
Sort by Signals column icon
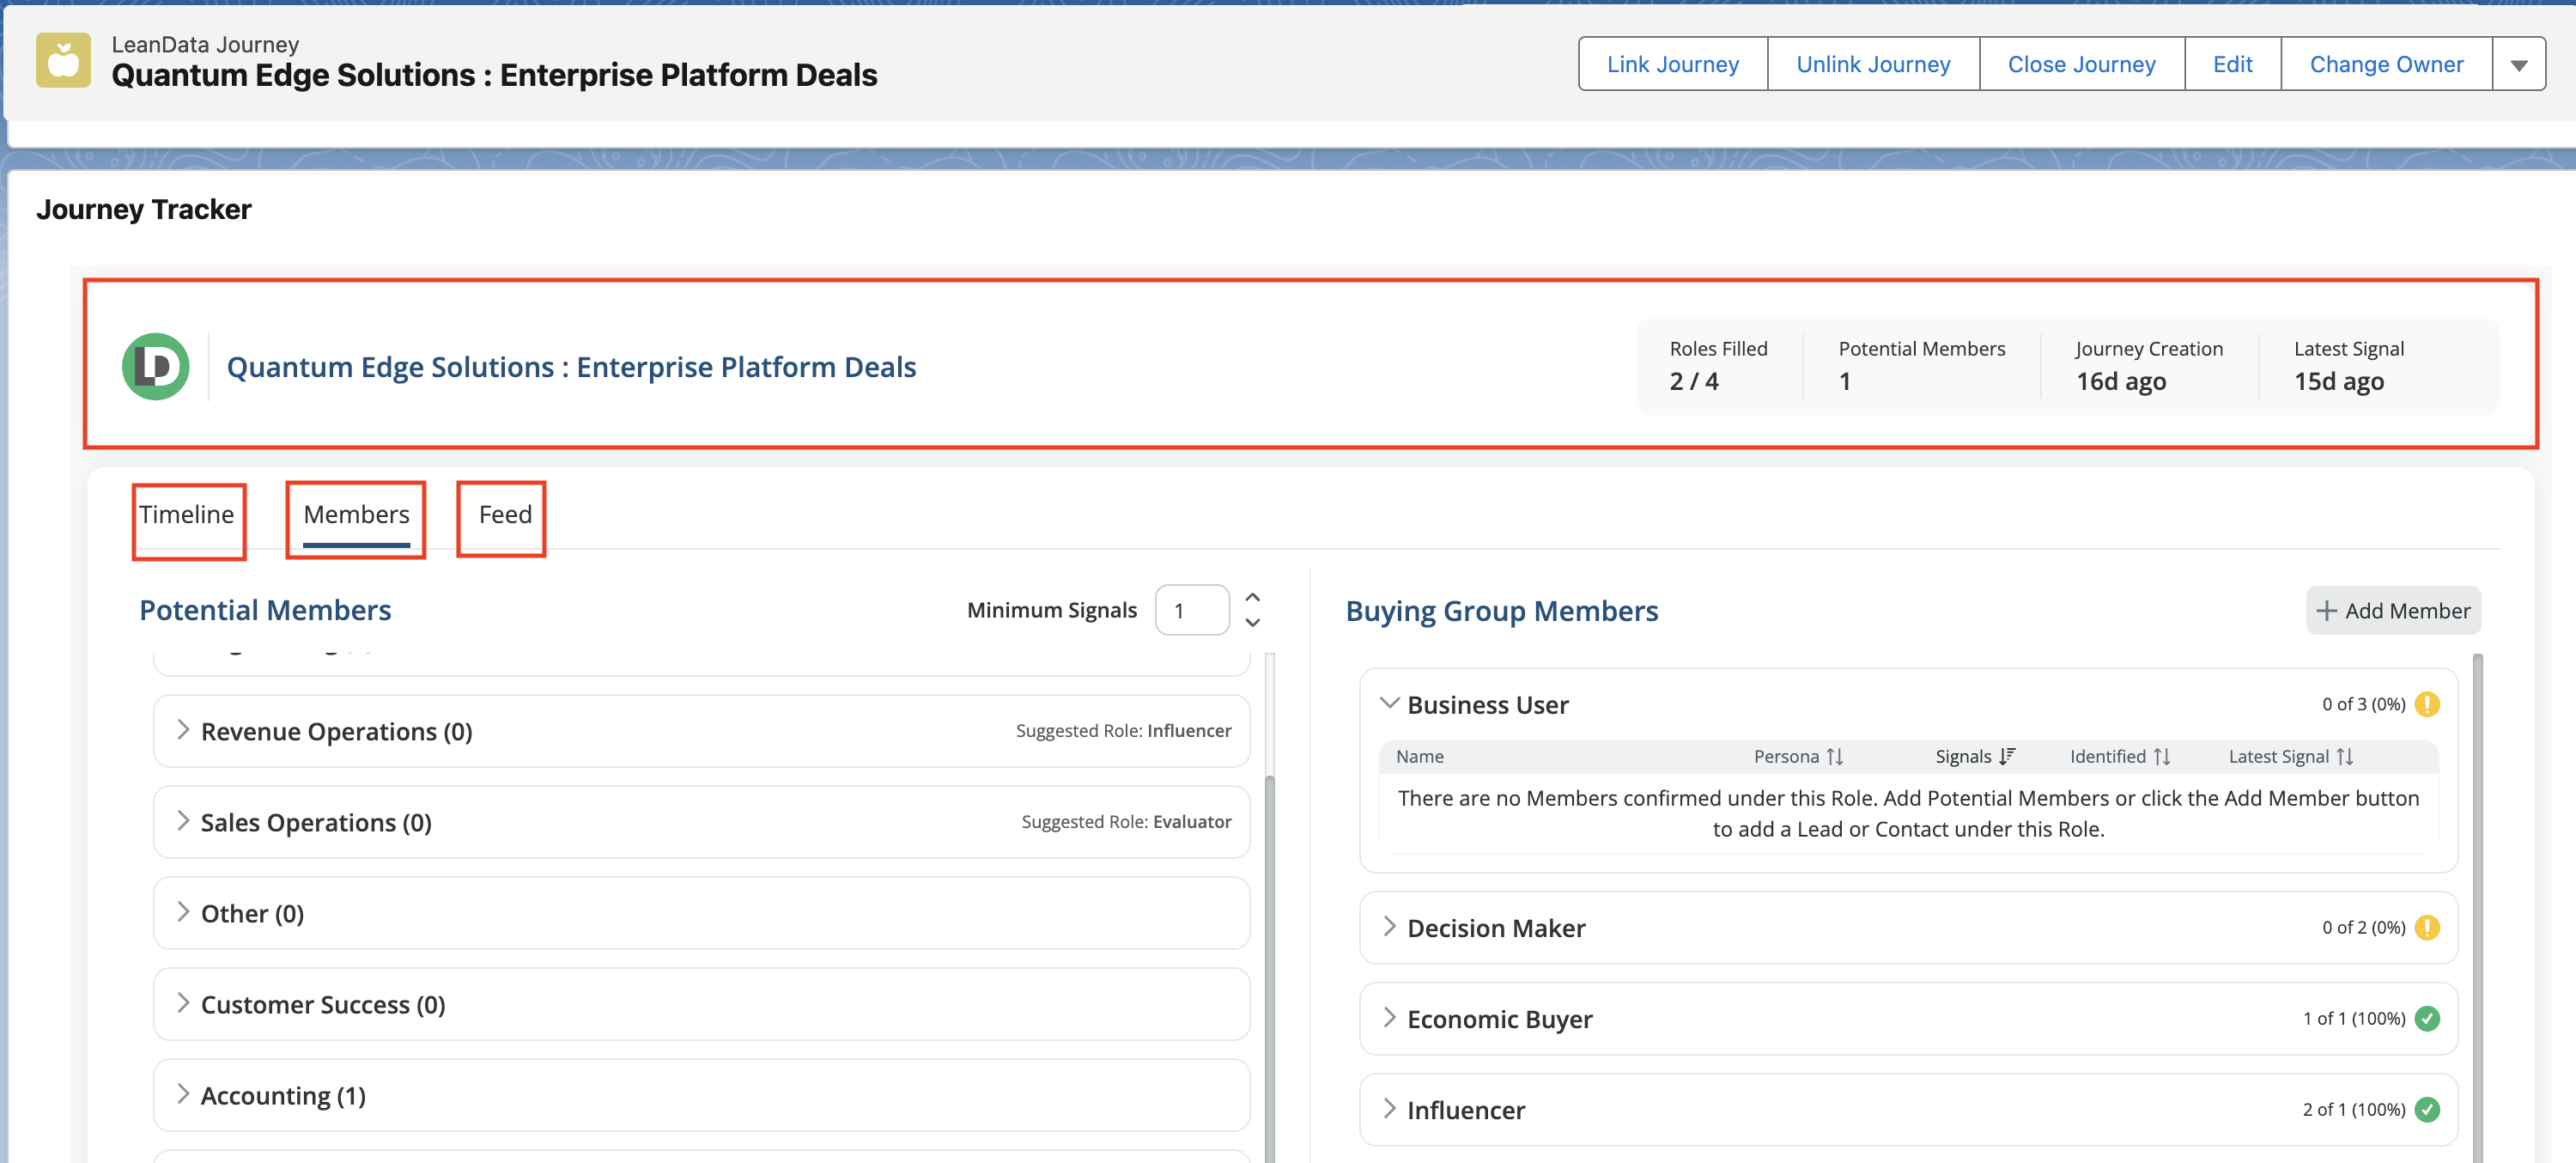tap(2006, 756)
